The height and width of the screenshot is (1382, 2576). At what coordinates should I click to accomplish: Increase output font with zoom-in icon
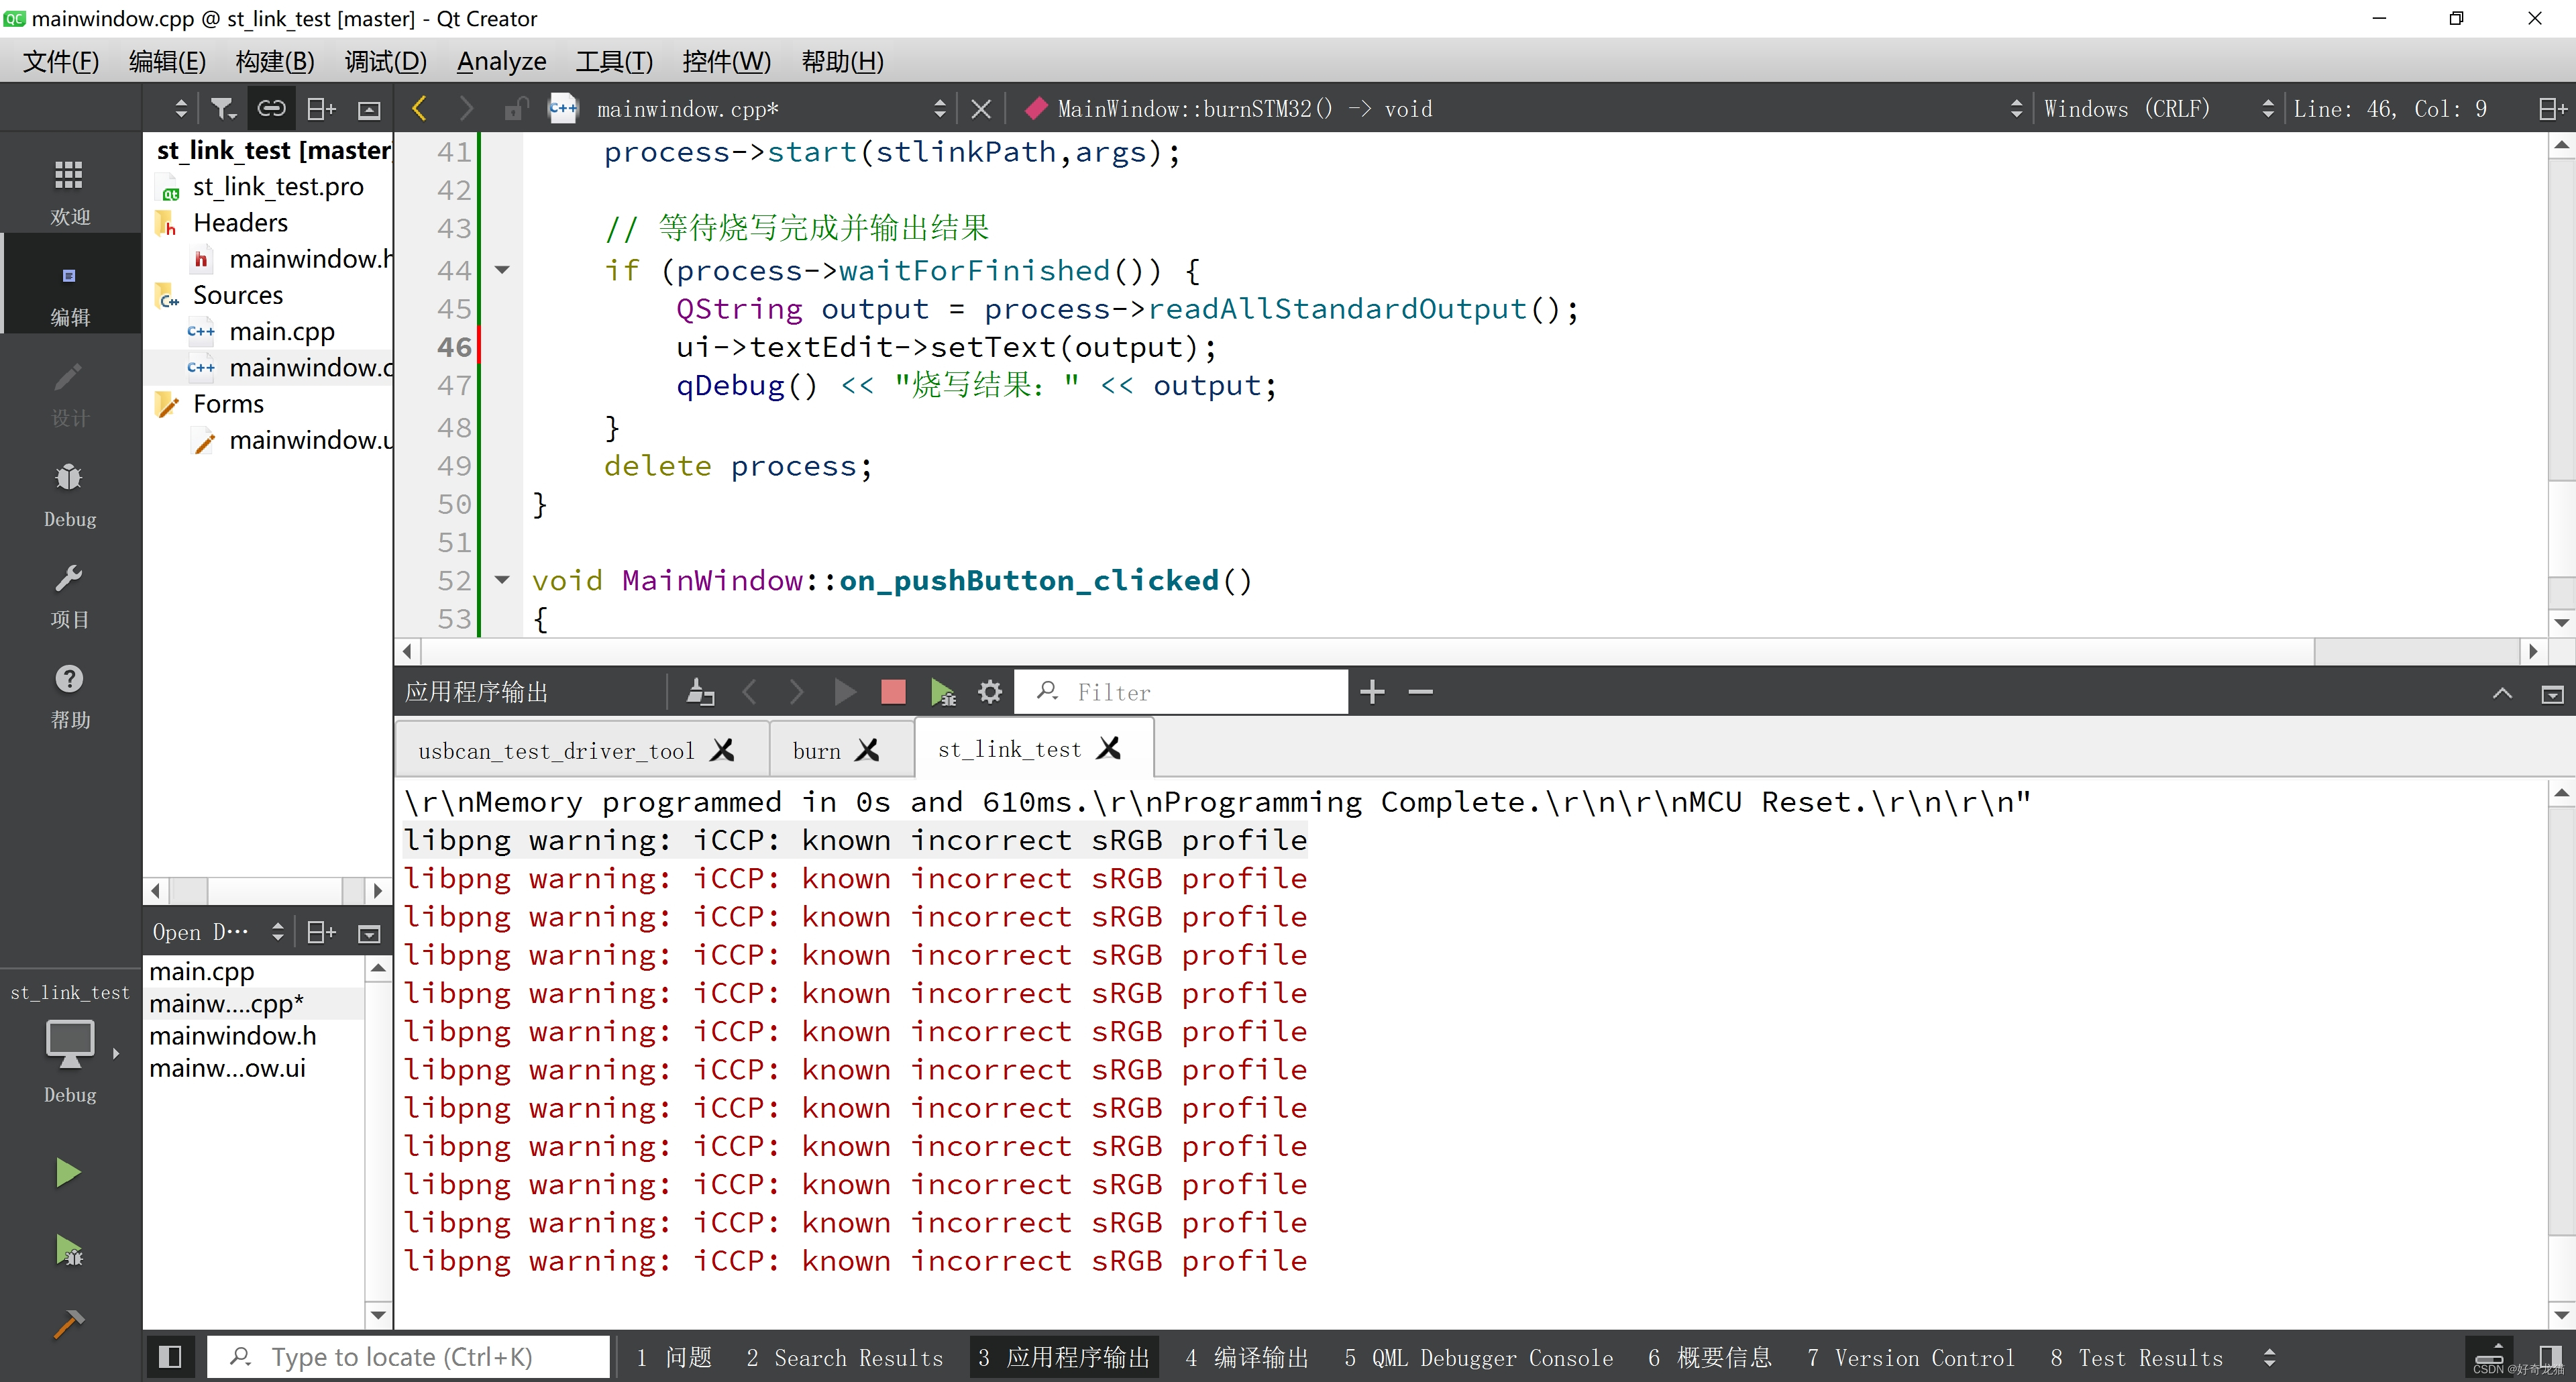pyautogui.click(x=1371, y=691)
